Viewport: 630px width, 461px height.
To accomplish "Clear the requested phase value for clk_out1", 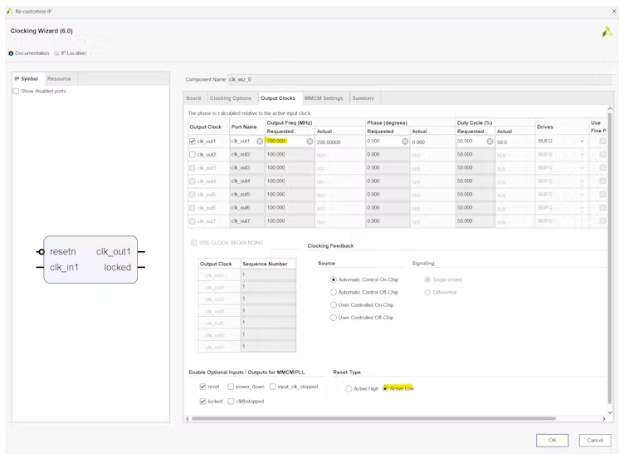I will (x=405, y=142).
